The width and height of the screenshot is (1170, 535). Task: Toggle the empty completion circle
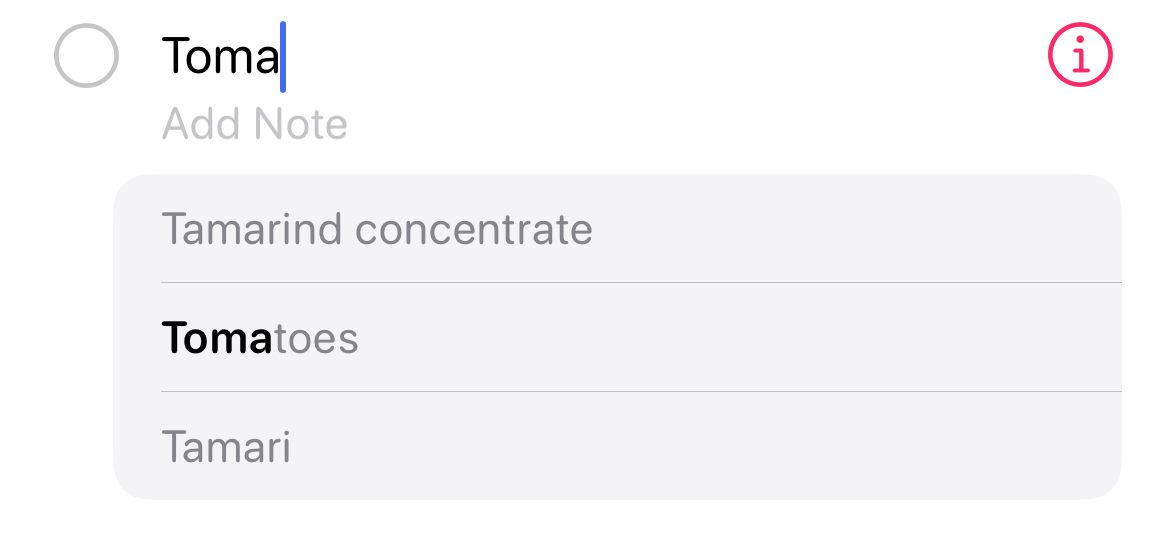pos(86,55)
